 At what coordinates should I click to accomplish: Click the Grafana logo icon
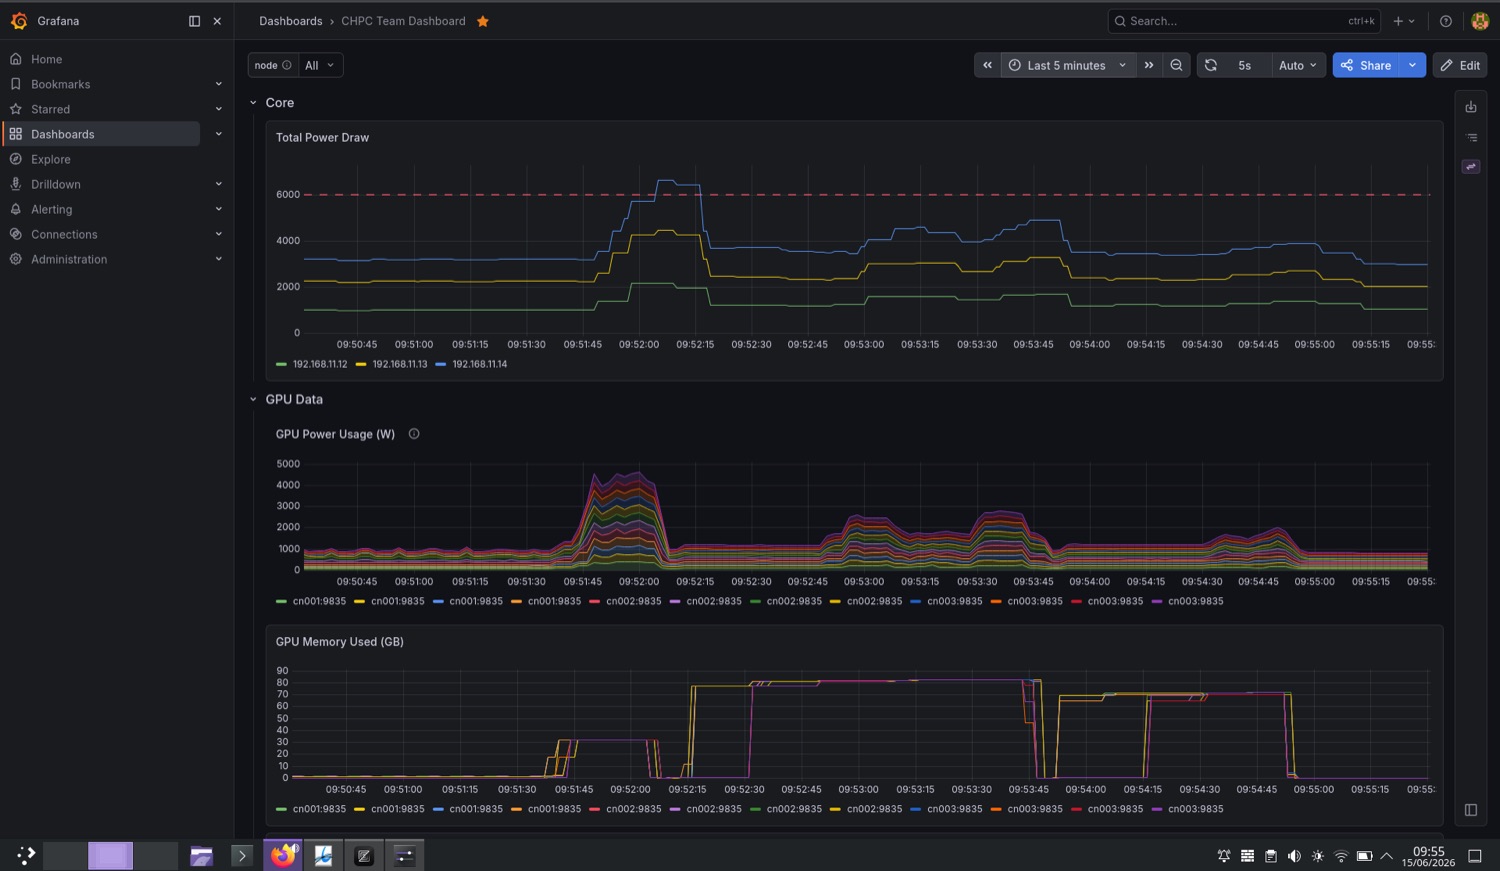19,21
